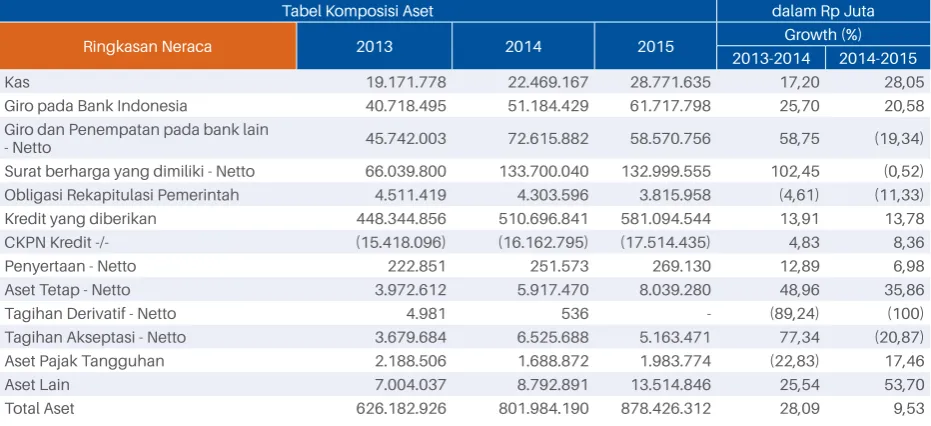The image size is (931, 426).
Task: Select 'Obligasi Rekapitulasi Pemerintah' row label
Action: [x=122, y=195]
